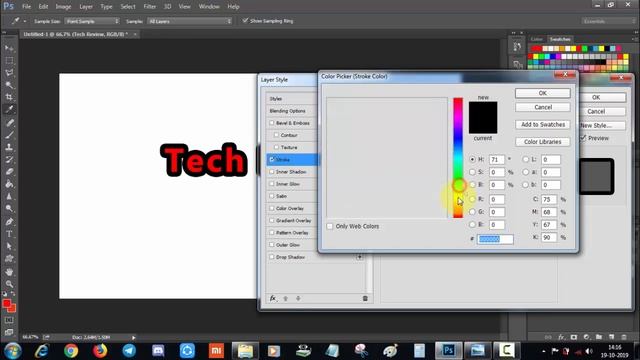
Task: Select the Quick Selection tool
Action: coord(9,85)
